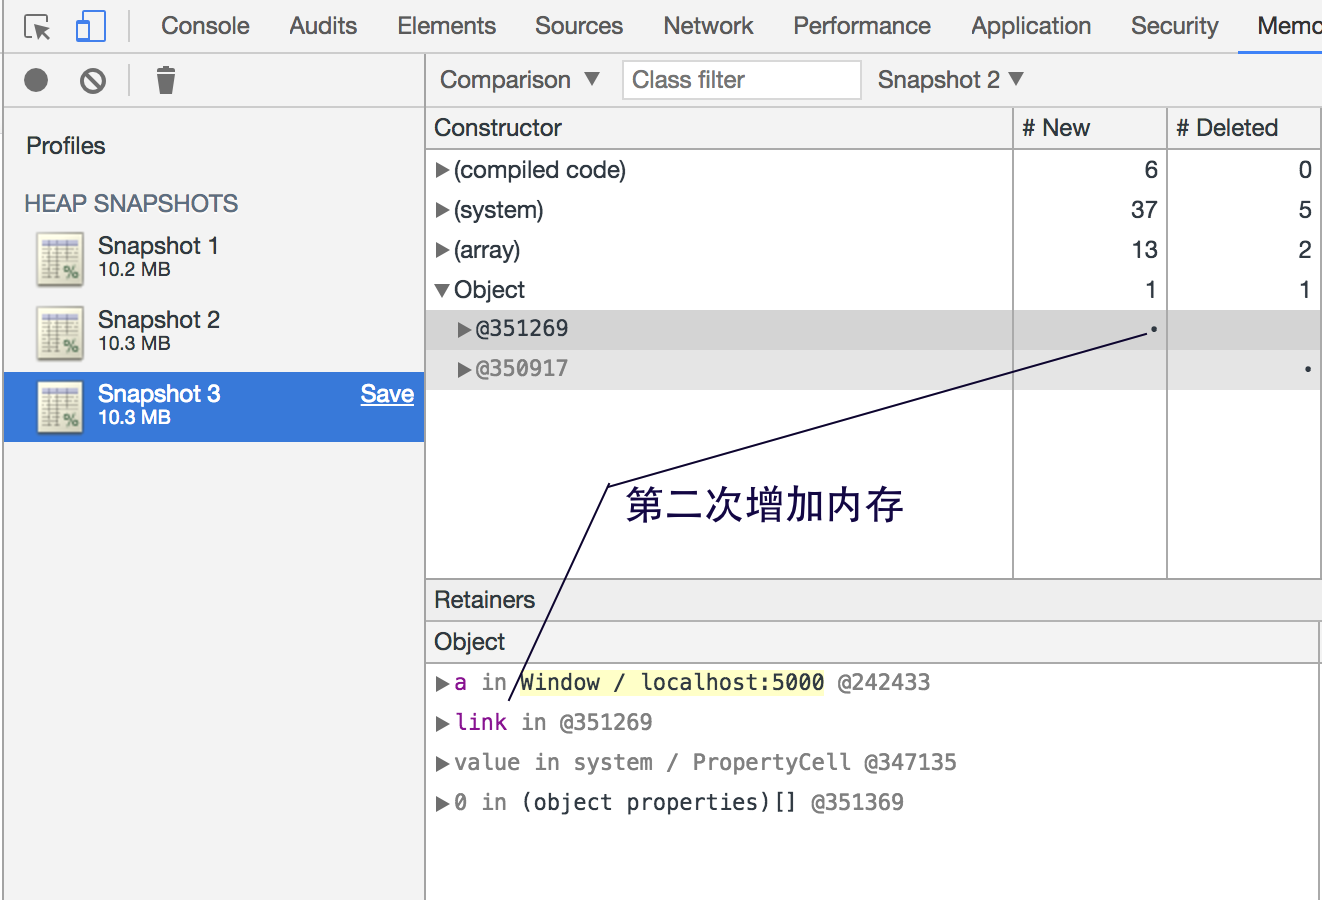Expand the 'value in system / PropertyCell' retainer
Screen dimensions: 1322x900
[442, 763]
